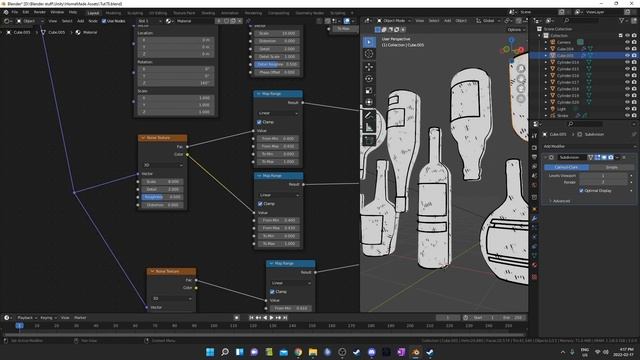
Task: Open the timeline Playback menu button
Action: click(27, 318)
